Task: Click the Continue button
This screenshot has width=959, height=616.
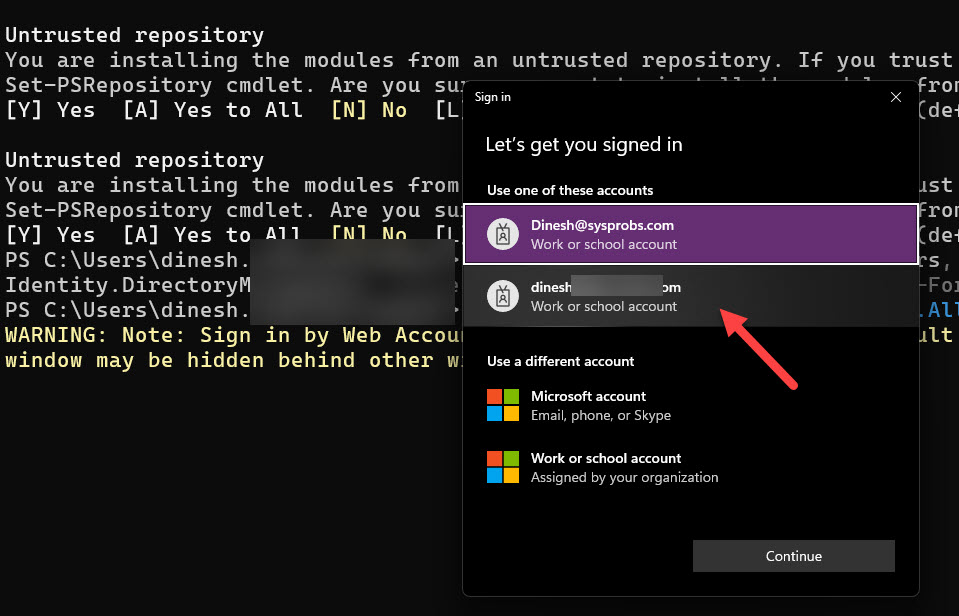Action: pos(793,556)
